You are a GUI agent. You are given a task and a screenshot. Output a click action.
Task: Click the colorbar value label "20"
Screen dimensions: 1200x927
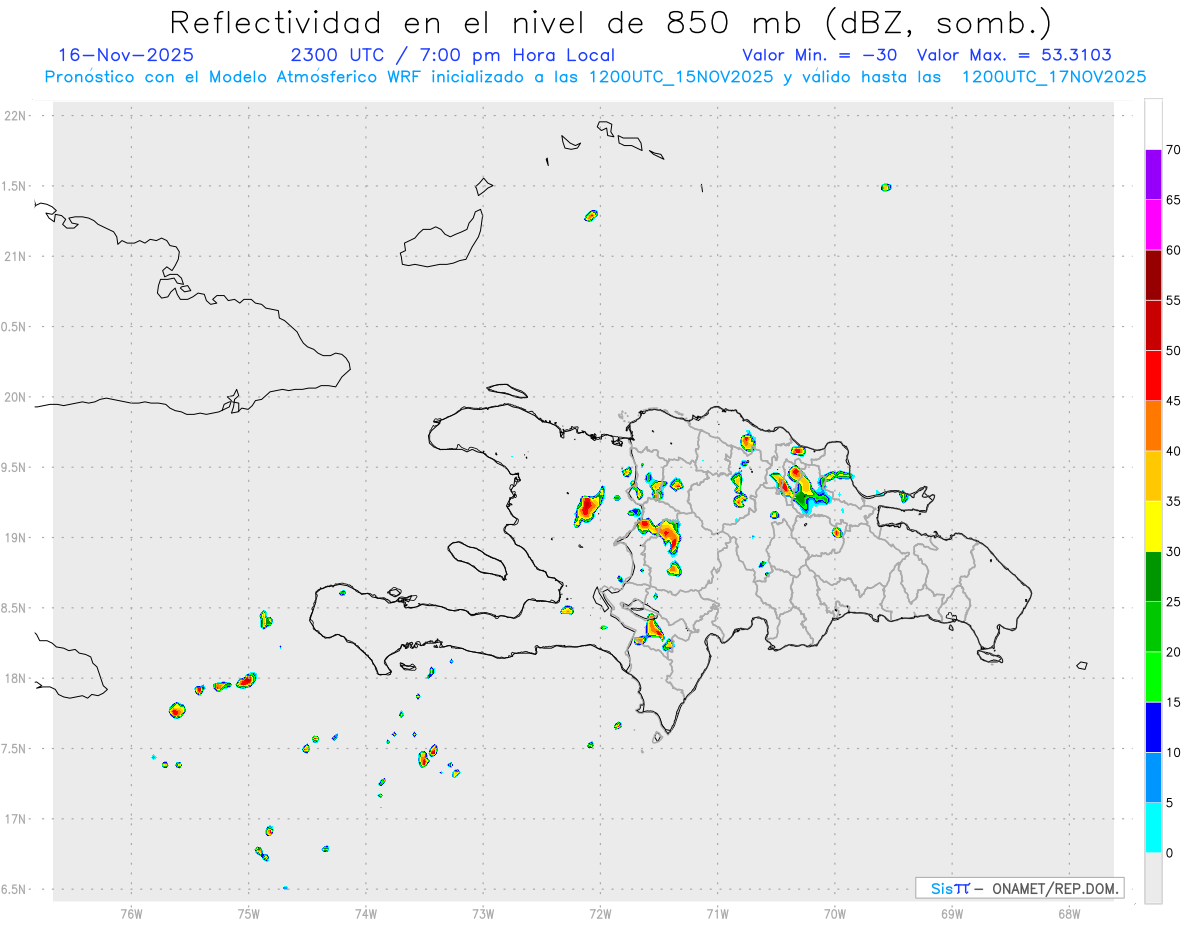1173,652
